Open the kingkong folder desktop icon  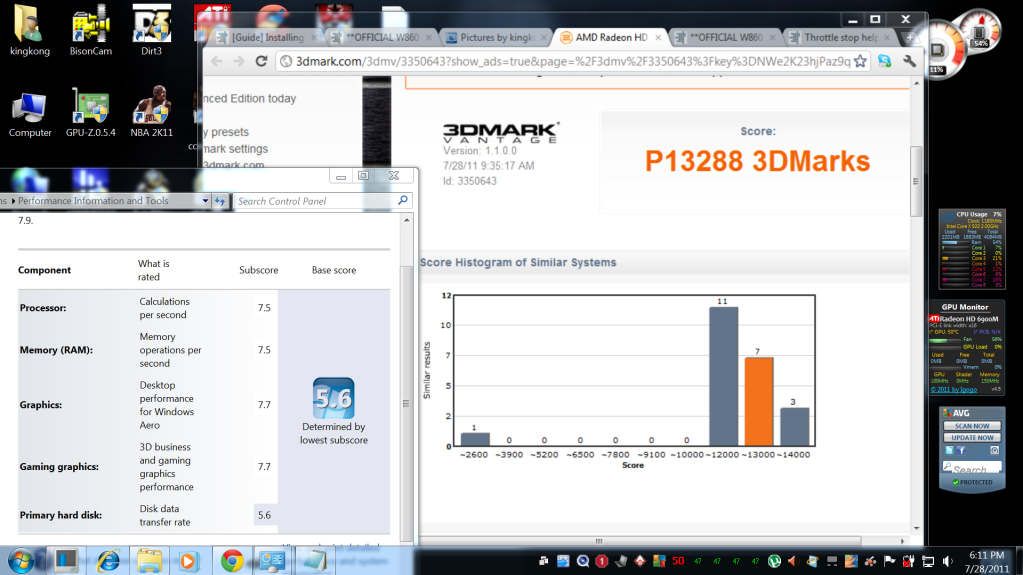(29, 31)
